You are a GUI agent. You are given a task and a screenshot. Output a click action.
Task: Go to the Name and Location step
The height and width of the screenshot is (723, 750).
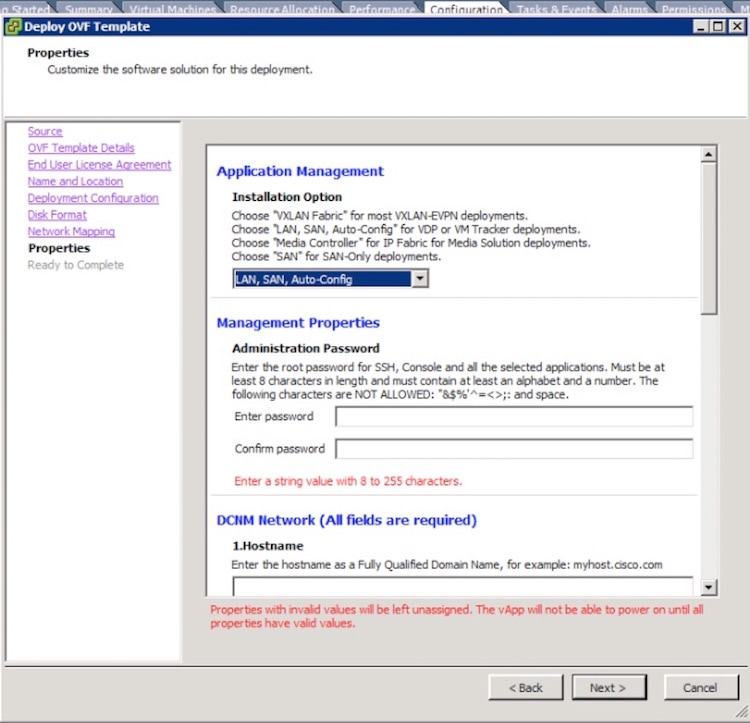click(75, 182)
